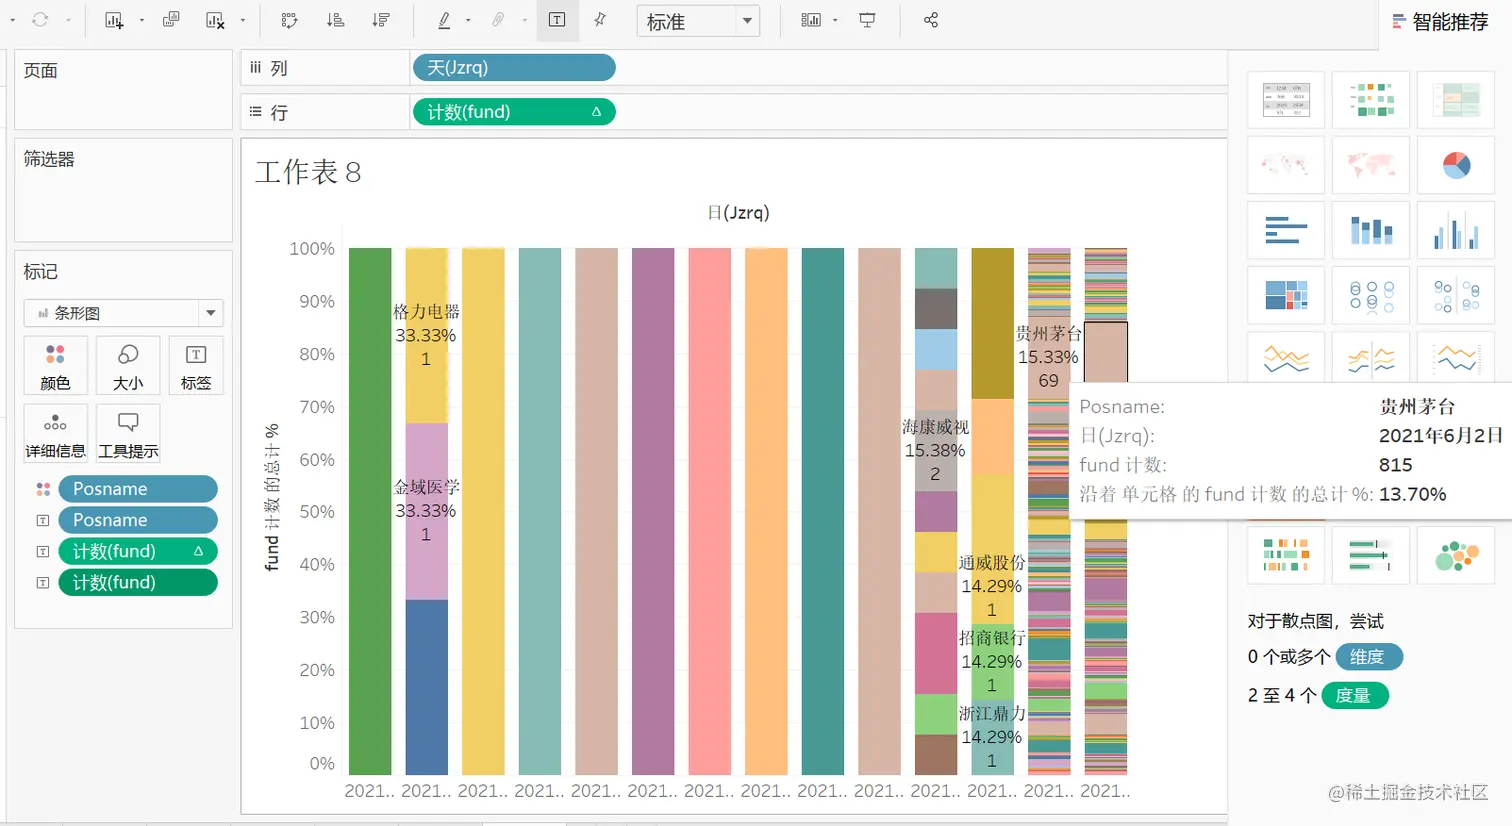This screenshot has height=826, width=1512.
Task: Select the bullet graph chart thumbnail
Action: pos(1371,555)
